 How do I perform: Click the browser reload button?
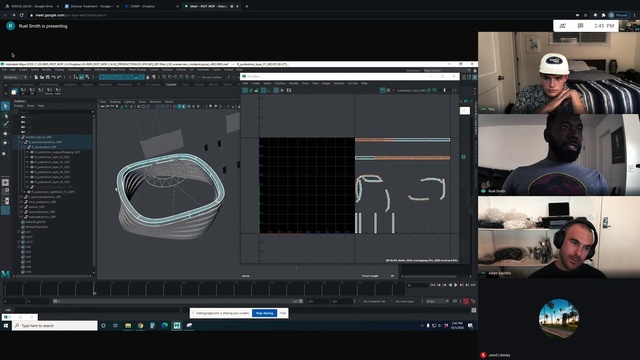pos(22,15)
